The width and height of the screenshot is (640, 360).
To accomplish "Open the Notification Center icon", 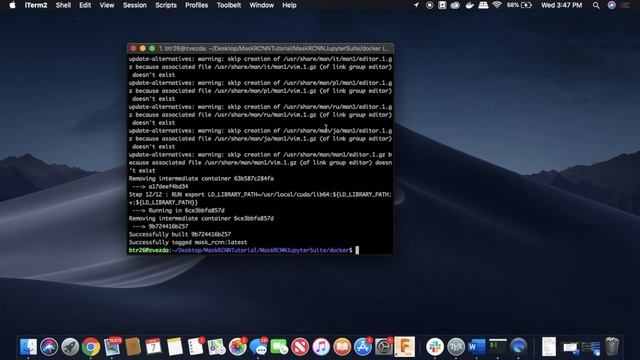I will [x=626, y=5].
